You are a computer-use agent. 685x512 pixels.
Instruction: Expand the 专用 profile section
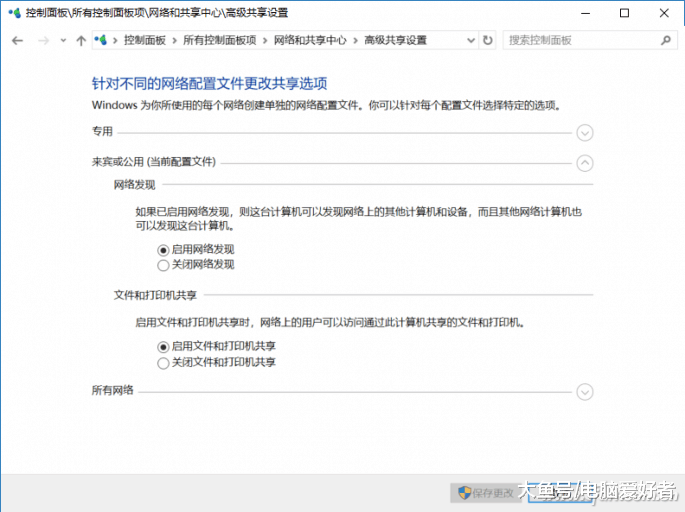pos(585,132)
